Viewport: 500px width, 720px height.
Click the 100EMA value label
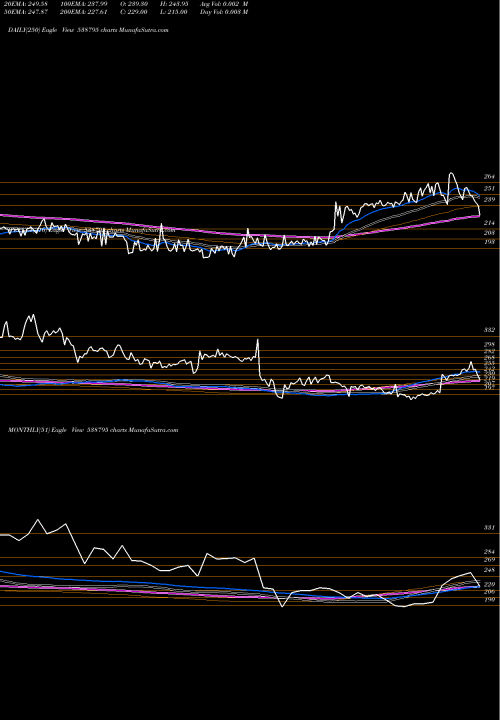[84, 4]
